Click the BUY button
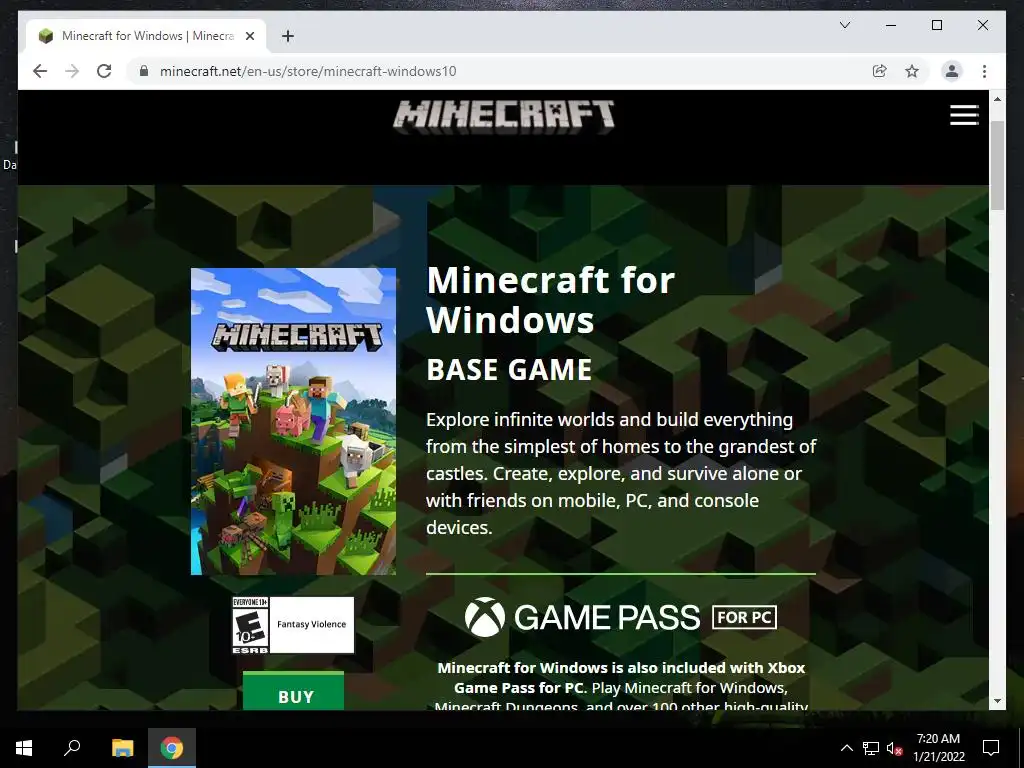Image resolution: width=1024 pixels, height=768 pixels. pos(293,692)
